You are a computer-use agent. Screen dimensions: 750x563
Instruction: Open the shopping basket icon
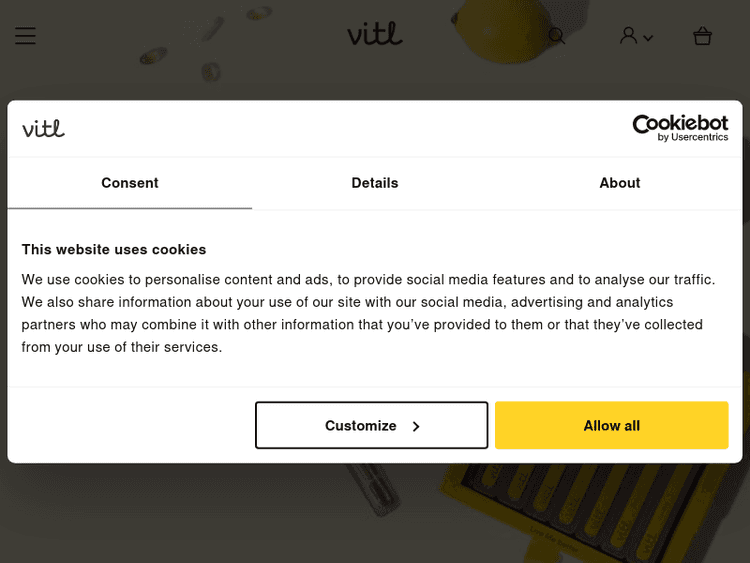(702, 36)
